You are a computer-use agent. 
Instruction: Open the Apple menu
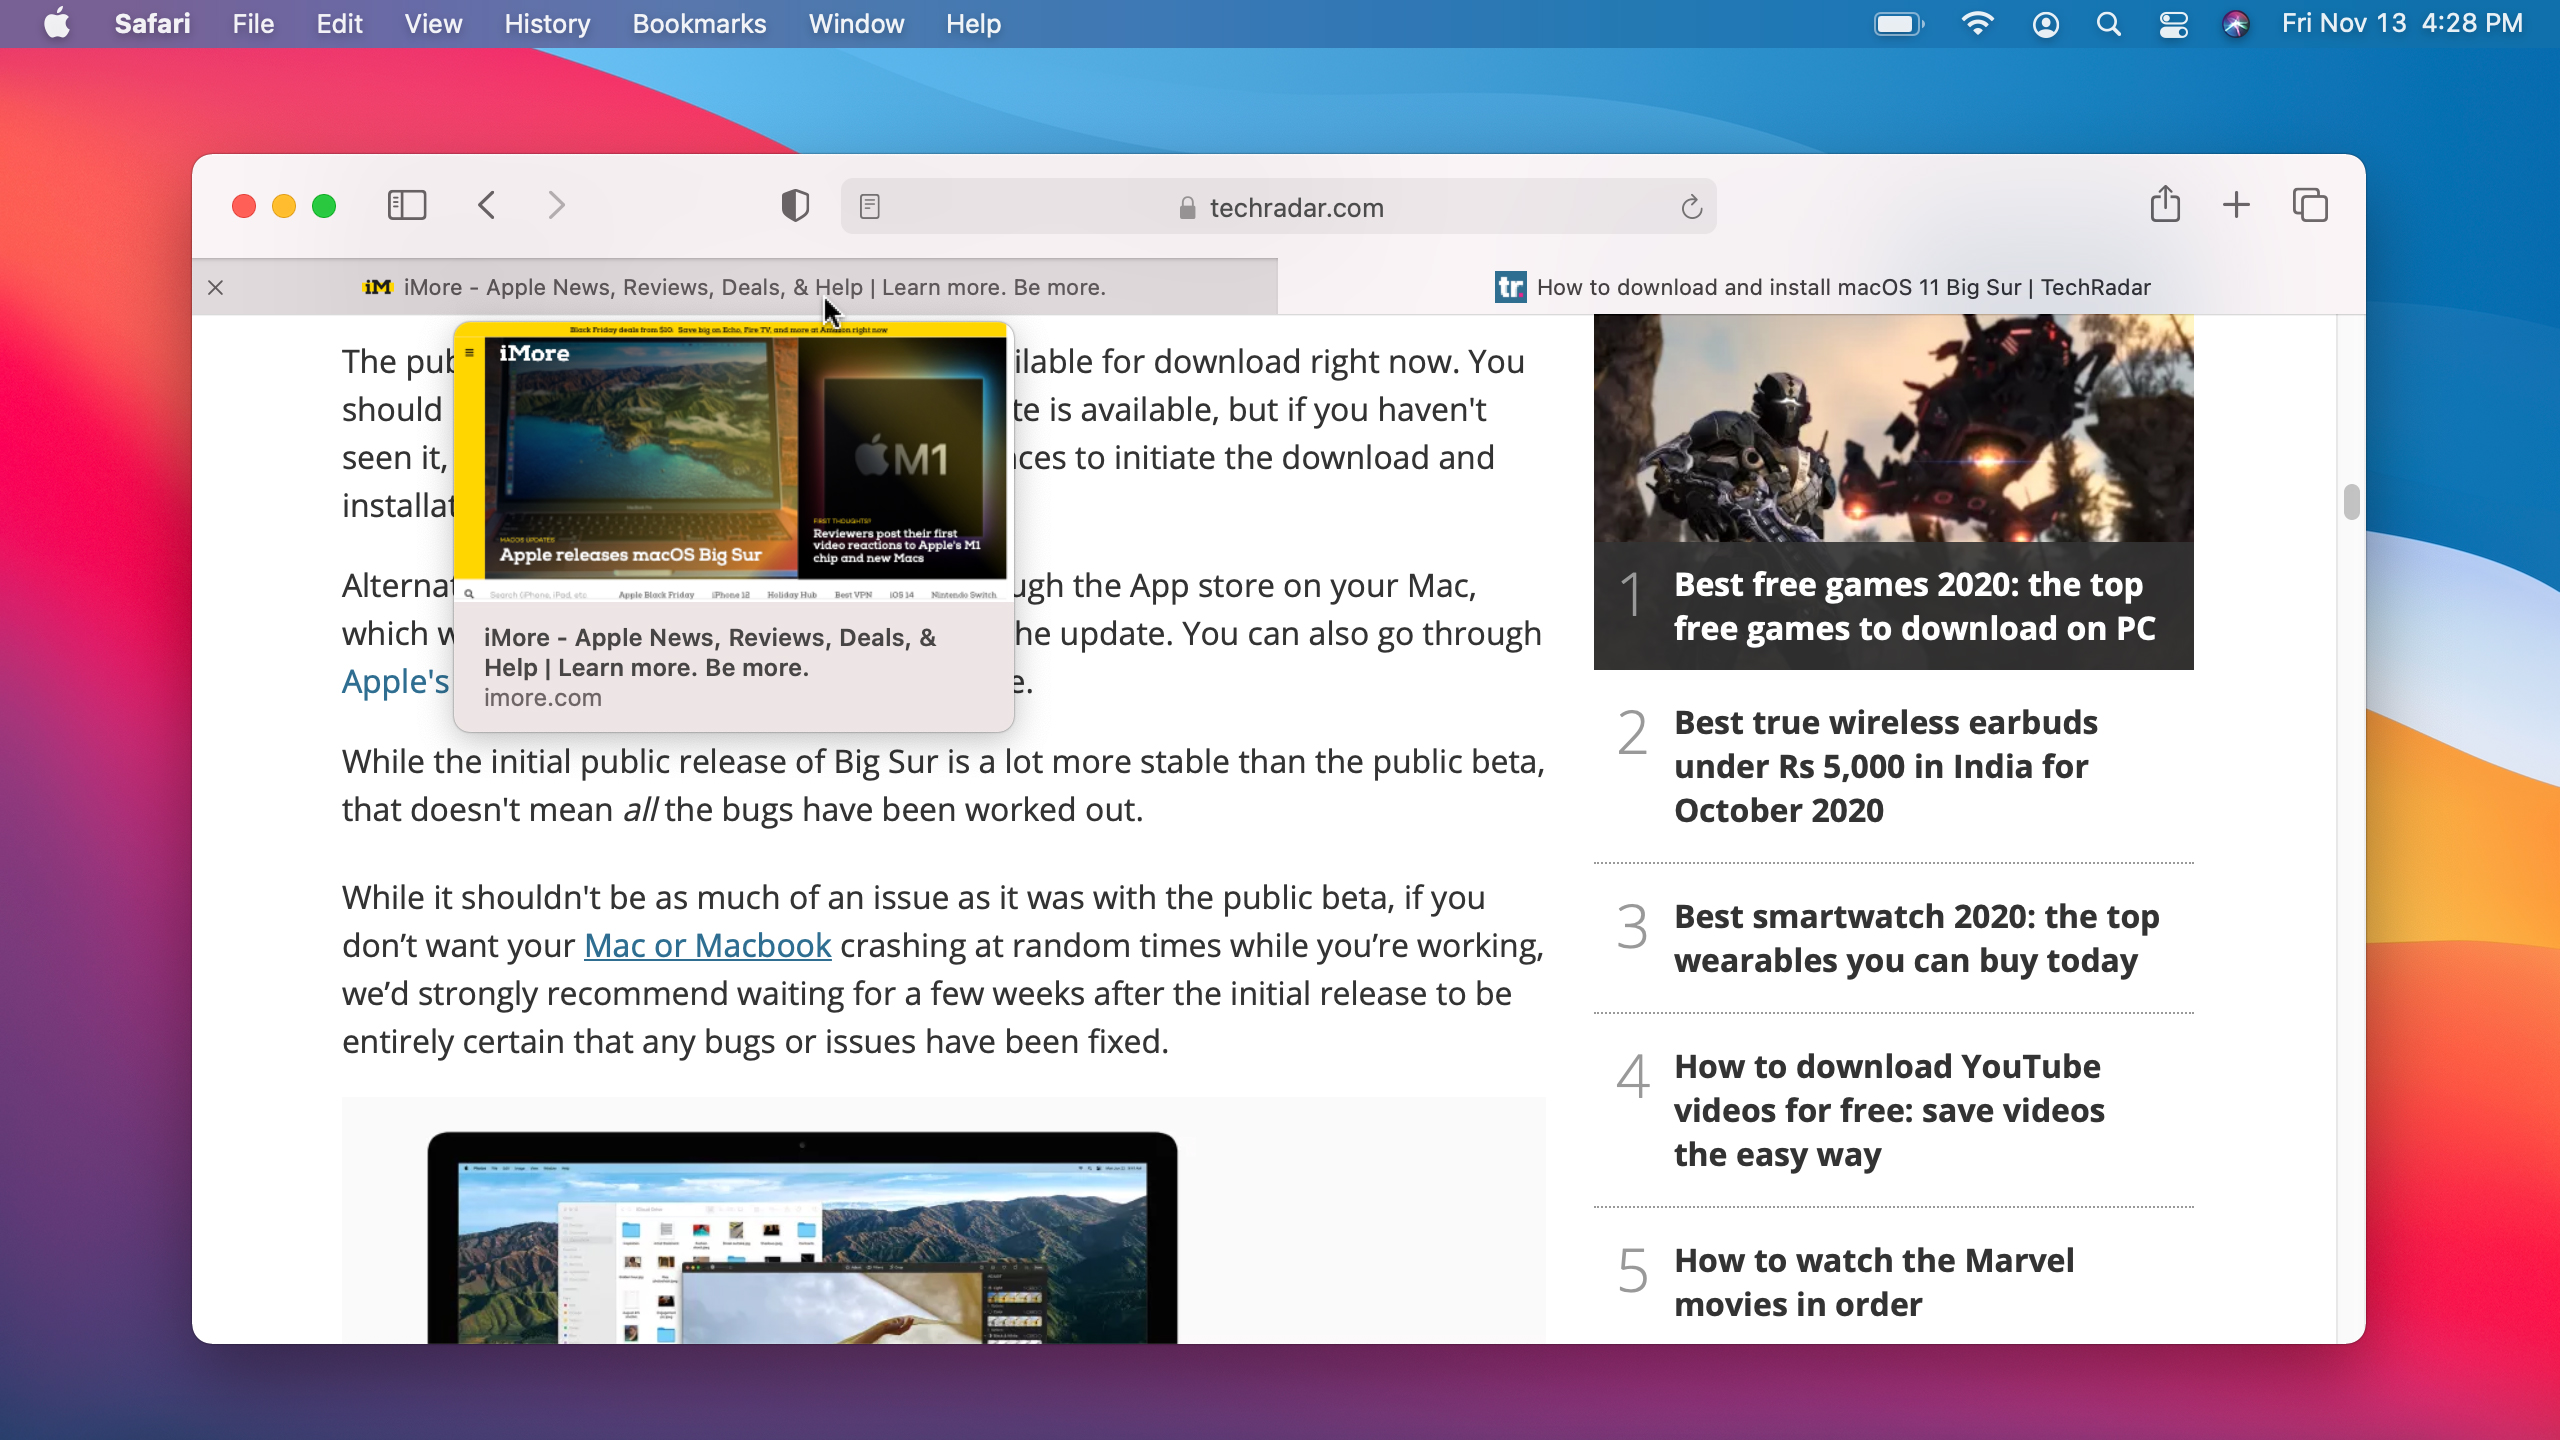pyautogui.click(x=57, y=24)
